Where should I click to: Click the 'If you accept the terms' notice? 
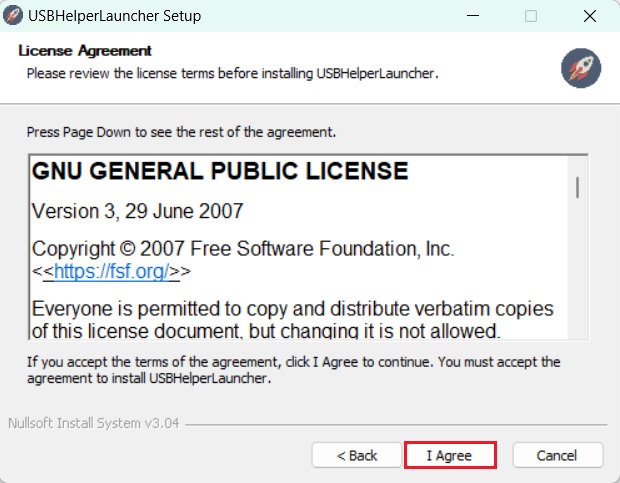(x=293, y=370)
